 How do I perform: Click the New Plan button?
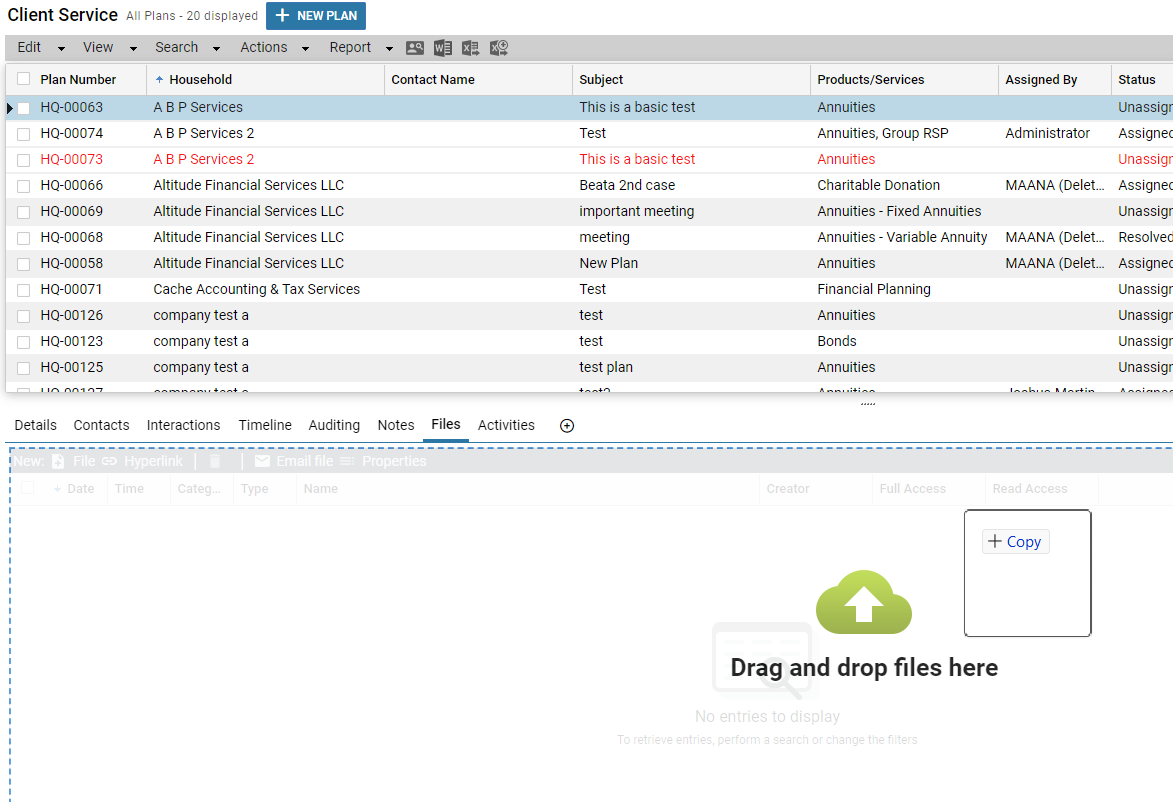pyautogui.click(x=316, y=16)
